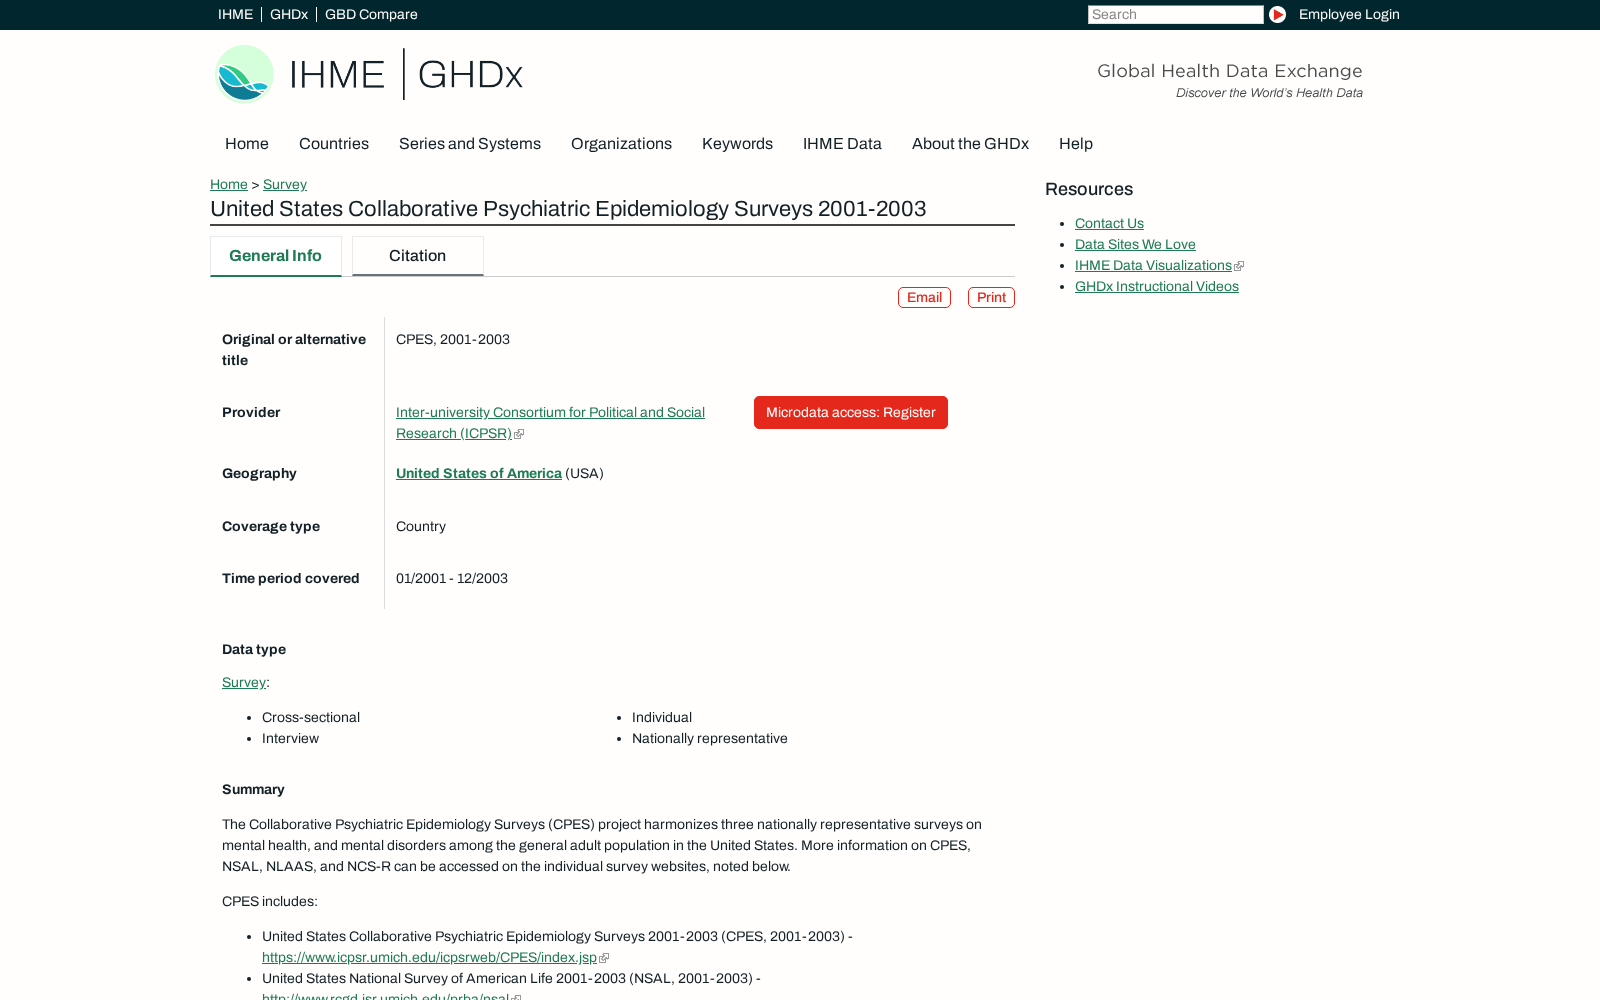Screen dimensions: 1600x1000
Task: Click Microdata access: Register button
Action: pyautogui.click(x=851, y=412)
